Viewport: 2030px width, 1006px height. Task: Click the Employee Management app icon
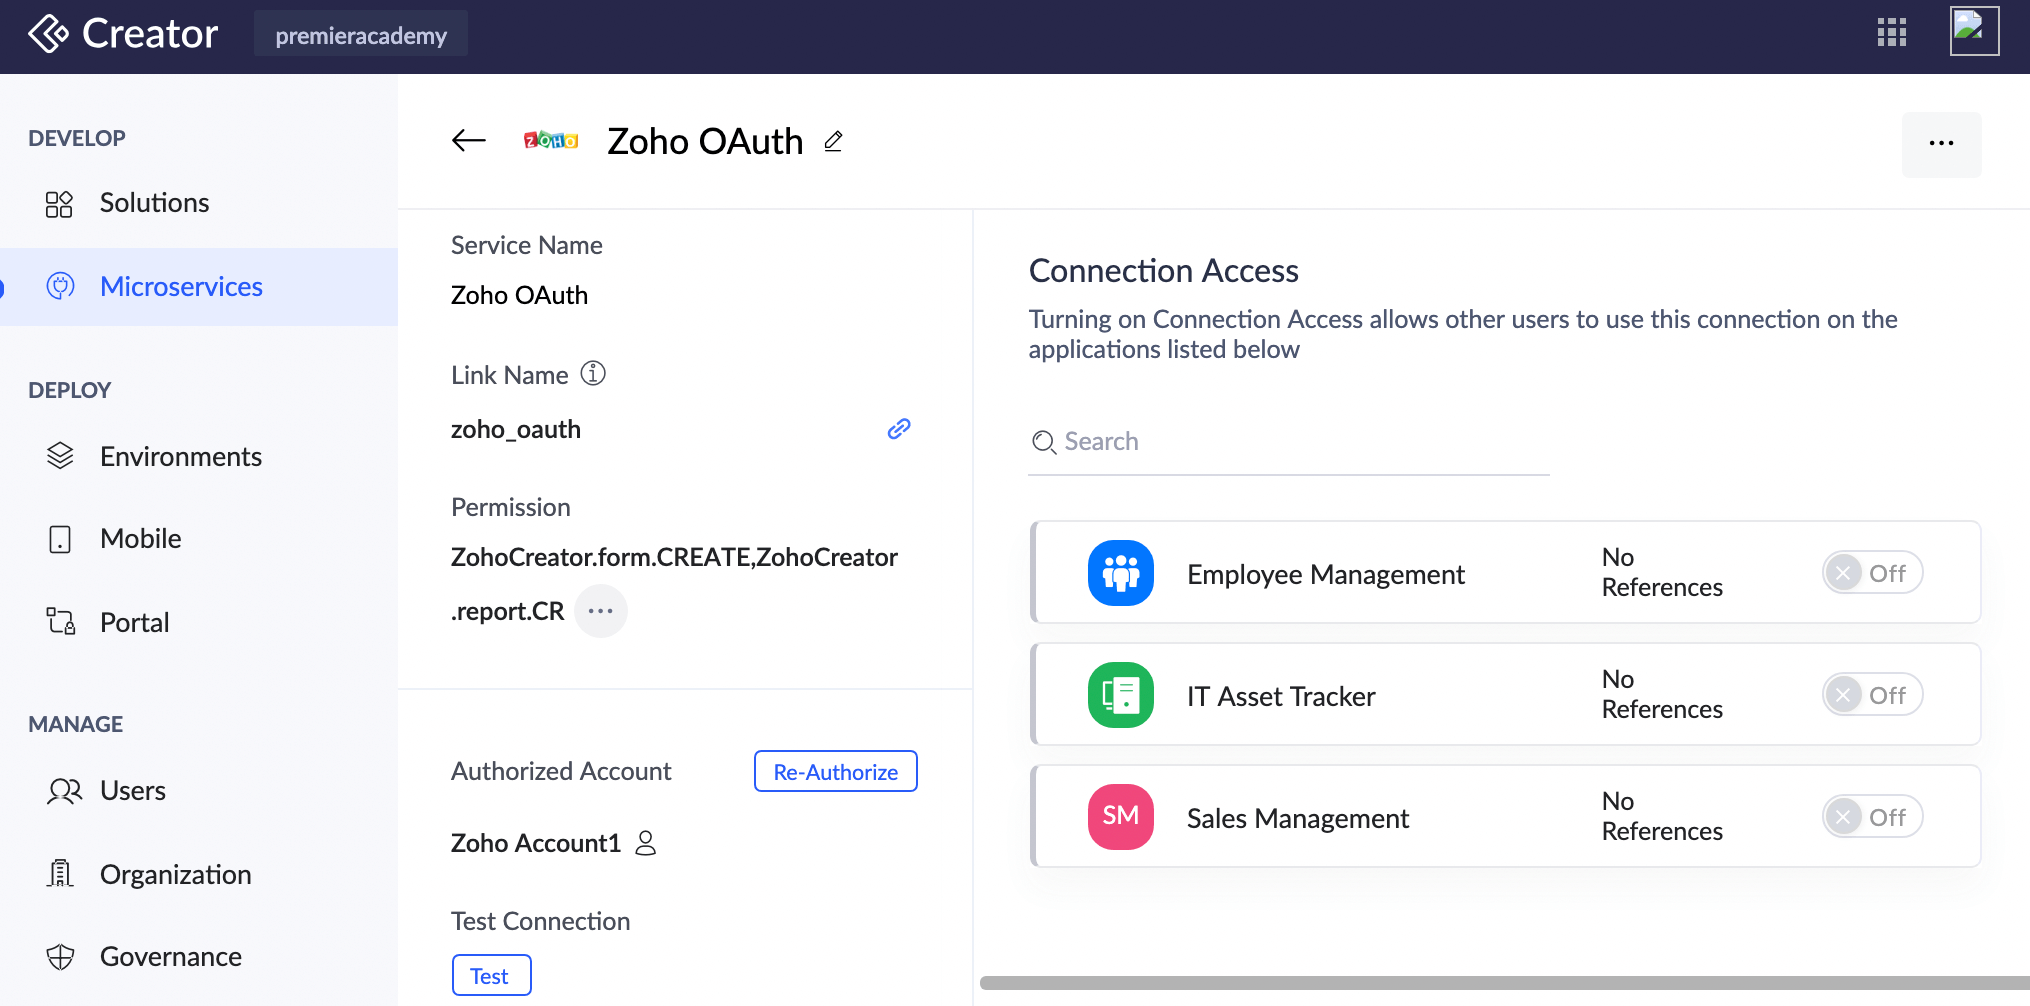[1120, 573]
